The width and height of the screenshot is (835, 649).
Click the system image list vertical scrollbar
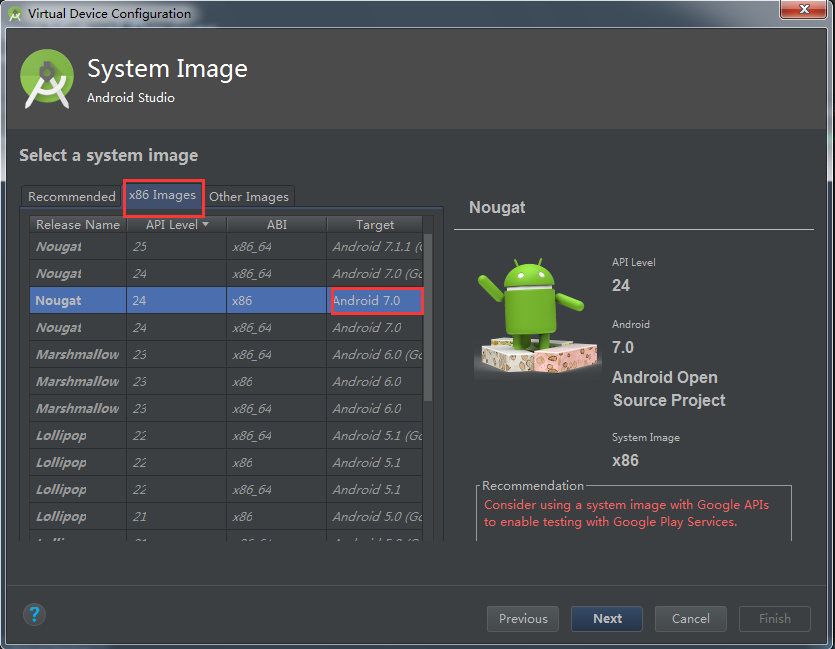point(428,318)
